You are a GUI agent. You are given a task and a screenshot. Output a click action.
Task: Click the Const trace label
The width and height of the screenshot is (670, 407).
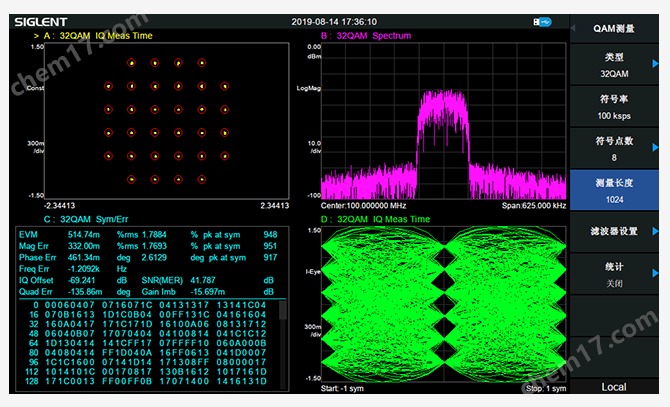pyautogui.click(x=35, y=88)
